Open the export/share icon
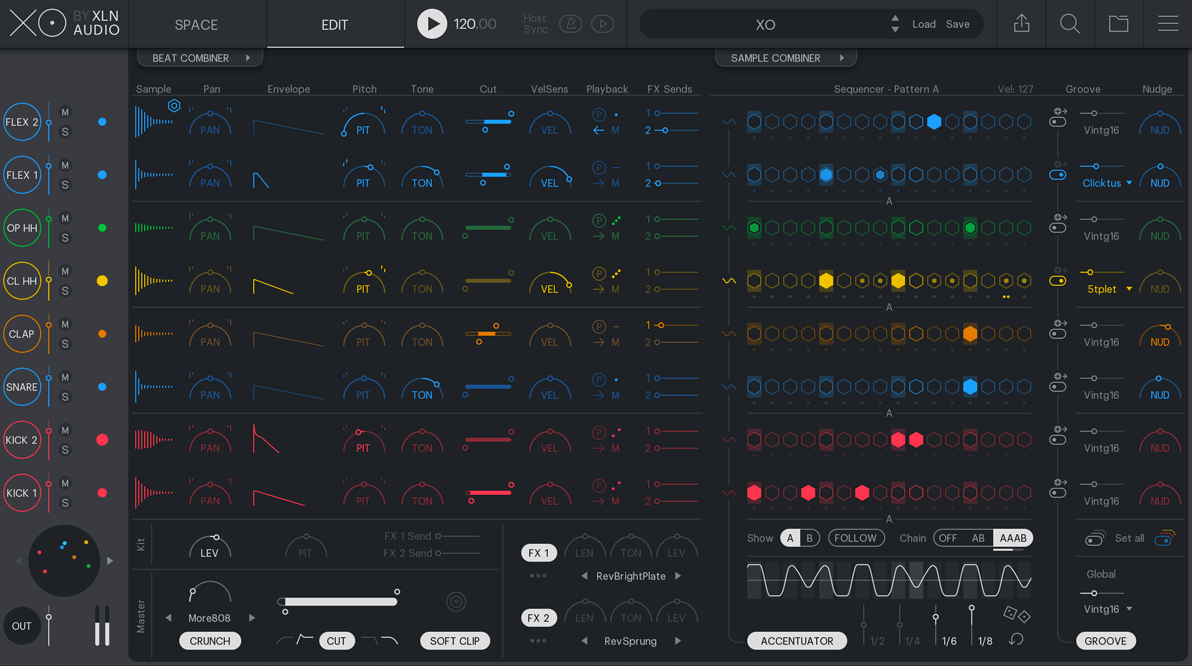Viewport: 1192px width, 666px height. tap(1021, 24)
